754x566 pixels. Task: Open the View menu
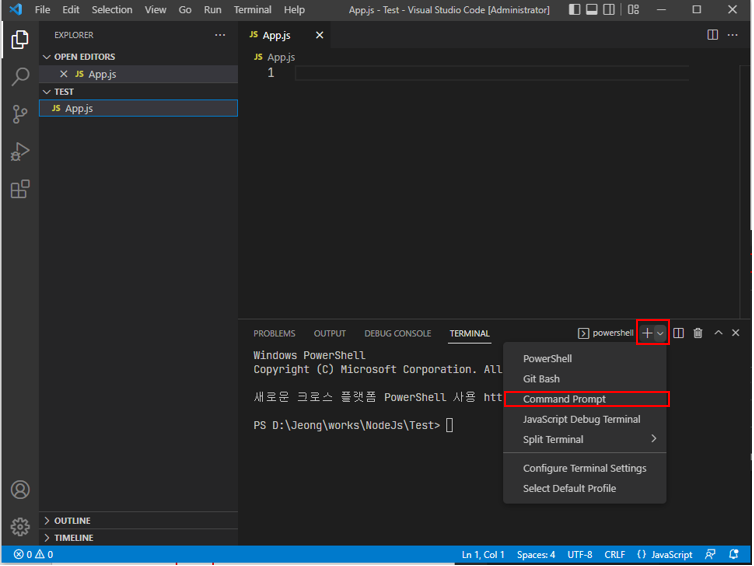155,10
